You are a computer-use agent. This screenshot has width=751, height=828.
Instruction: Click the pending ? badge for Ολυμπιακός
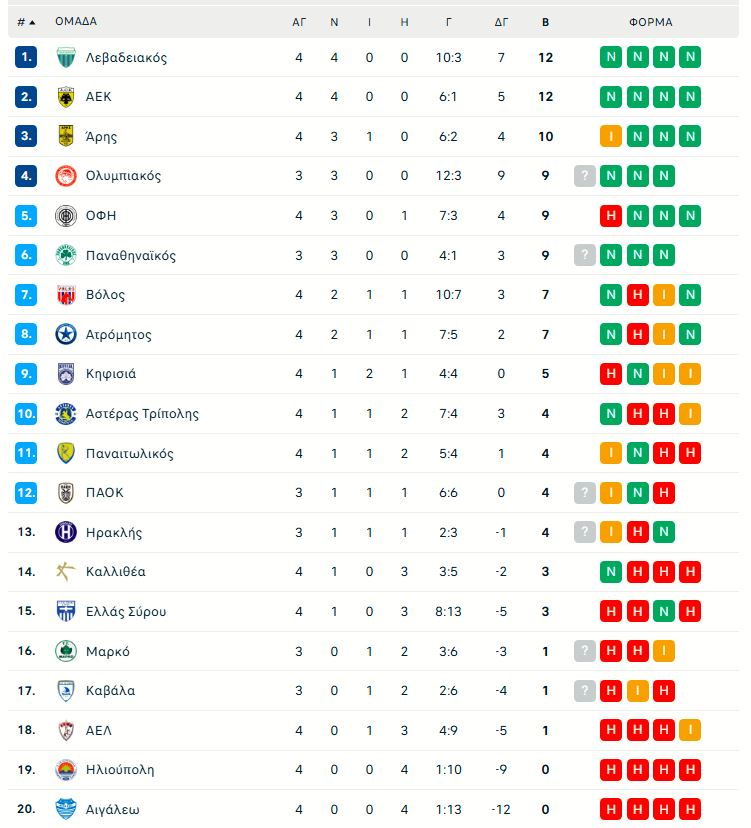(584, 176)
